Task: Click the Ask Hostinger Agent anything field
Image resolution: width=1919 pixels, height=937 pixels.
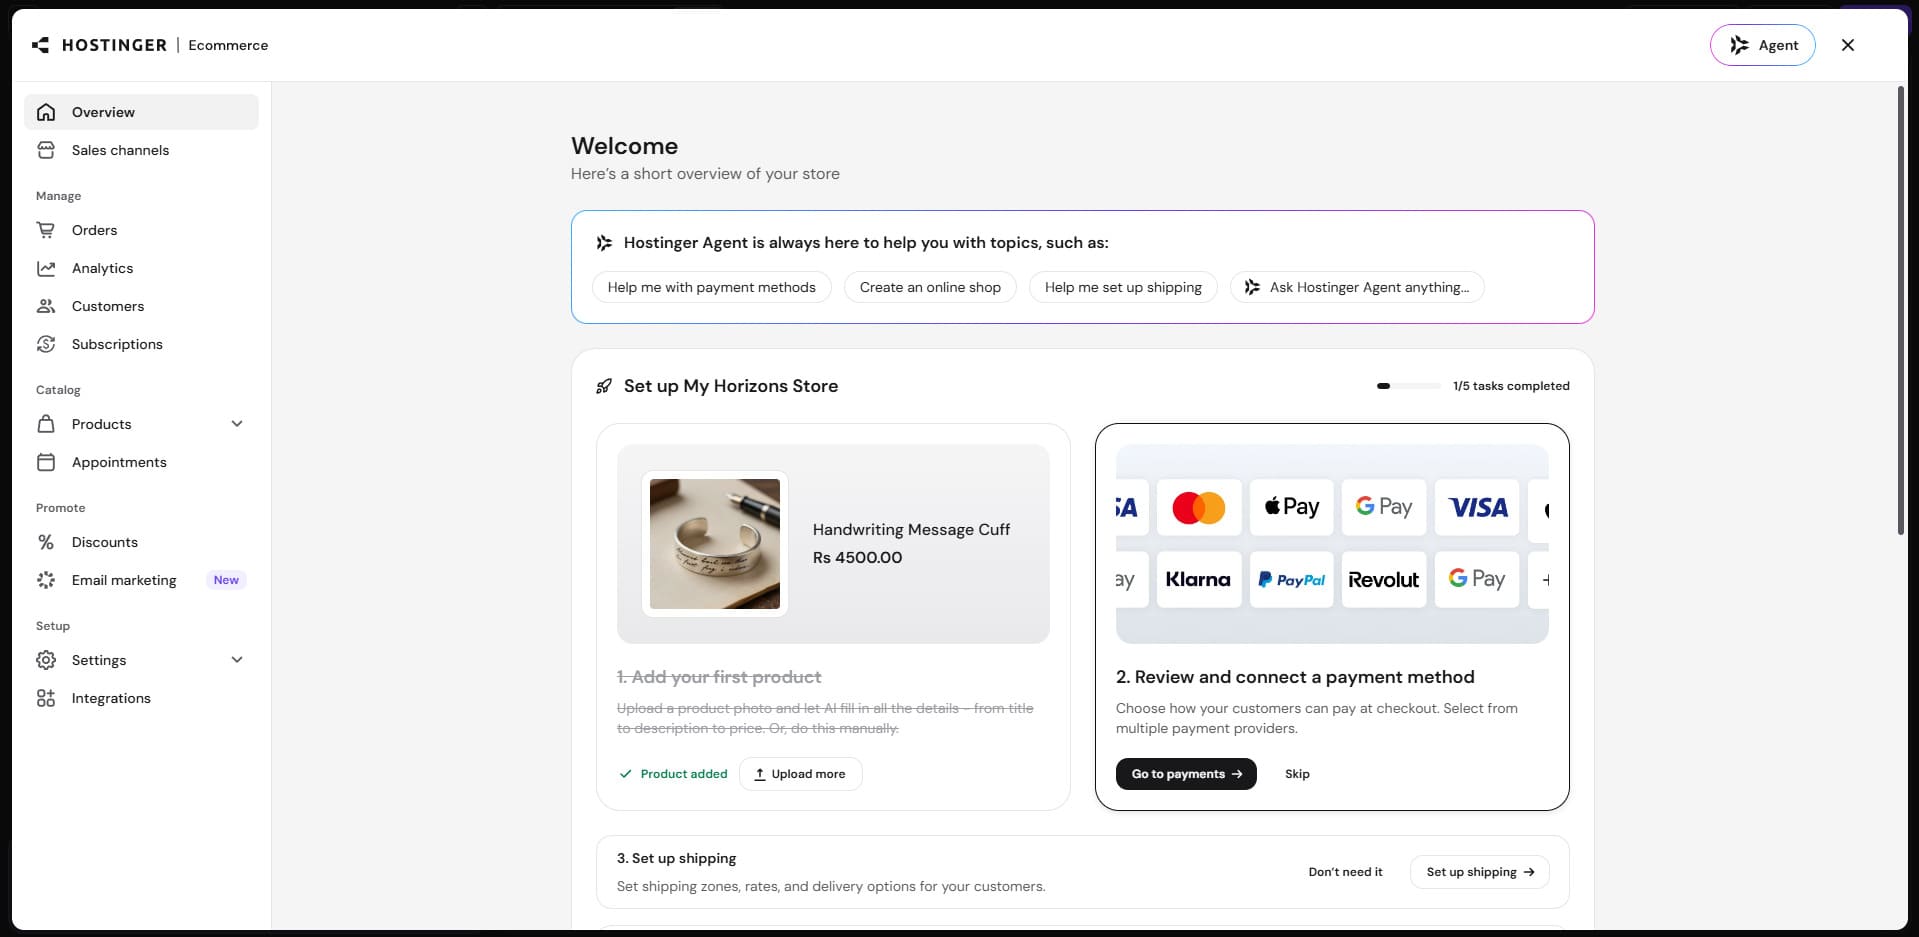Action: tap(1357, 287)
